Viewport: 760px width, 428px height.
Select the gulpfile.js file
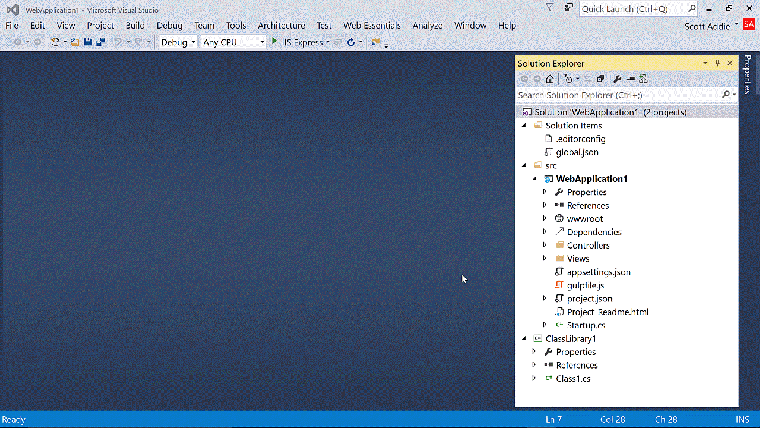pyautogui.click(x=586, y=285)
